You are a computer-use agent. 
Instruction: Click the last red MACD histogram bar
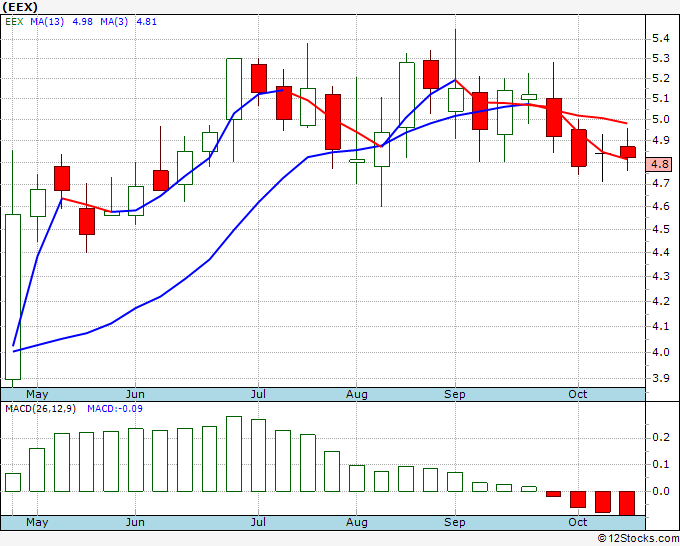pos(627,503)
